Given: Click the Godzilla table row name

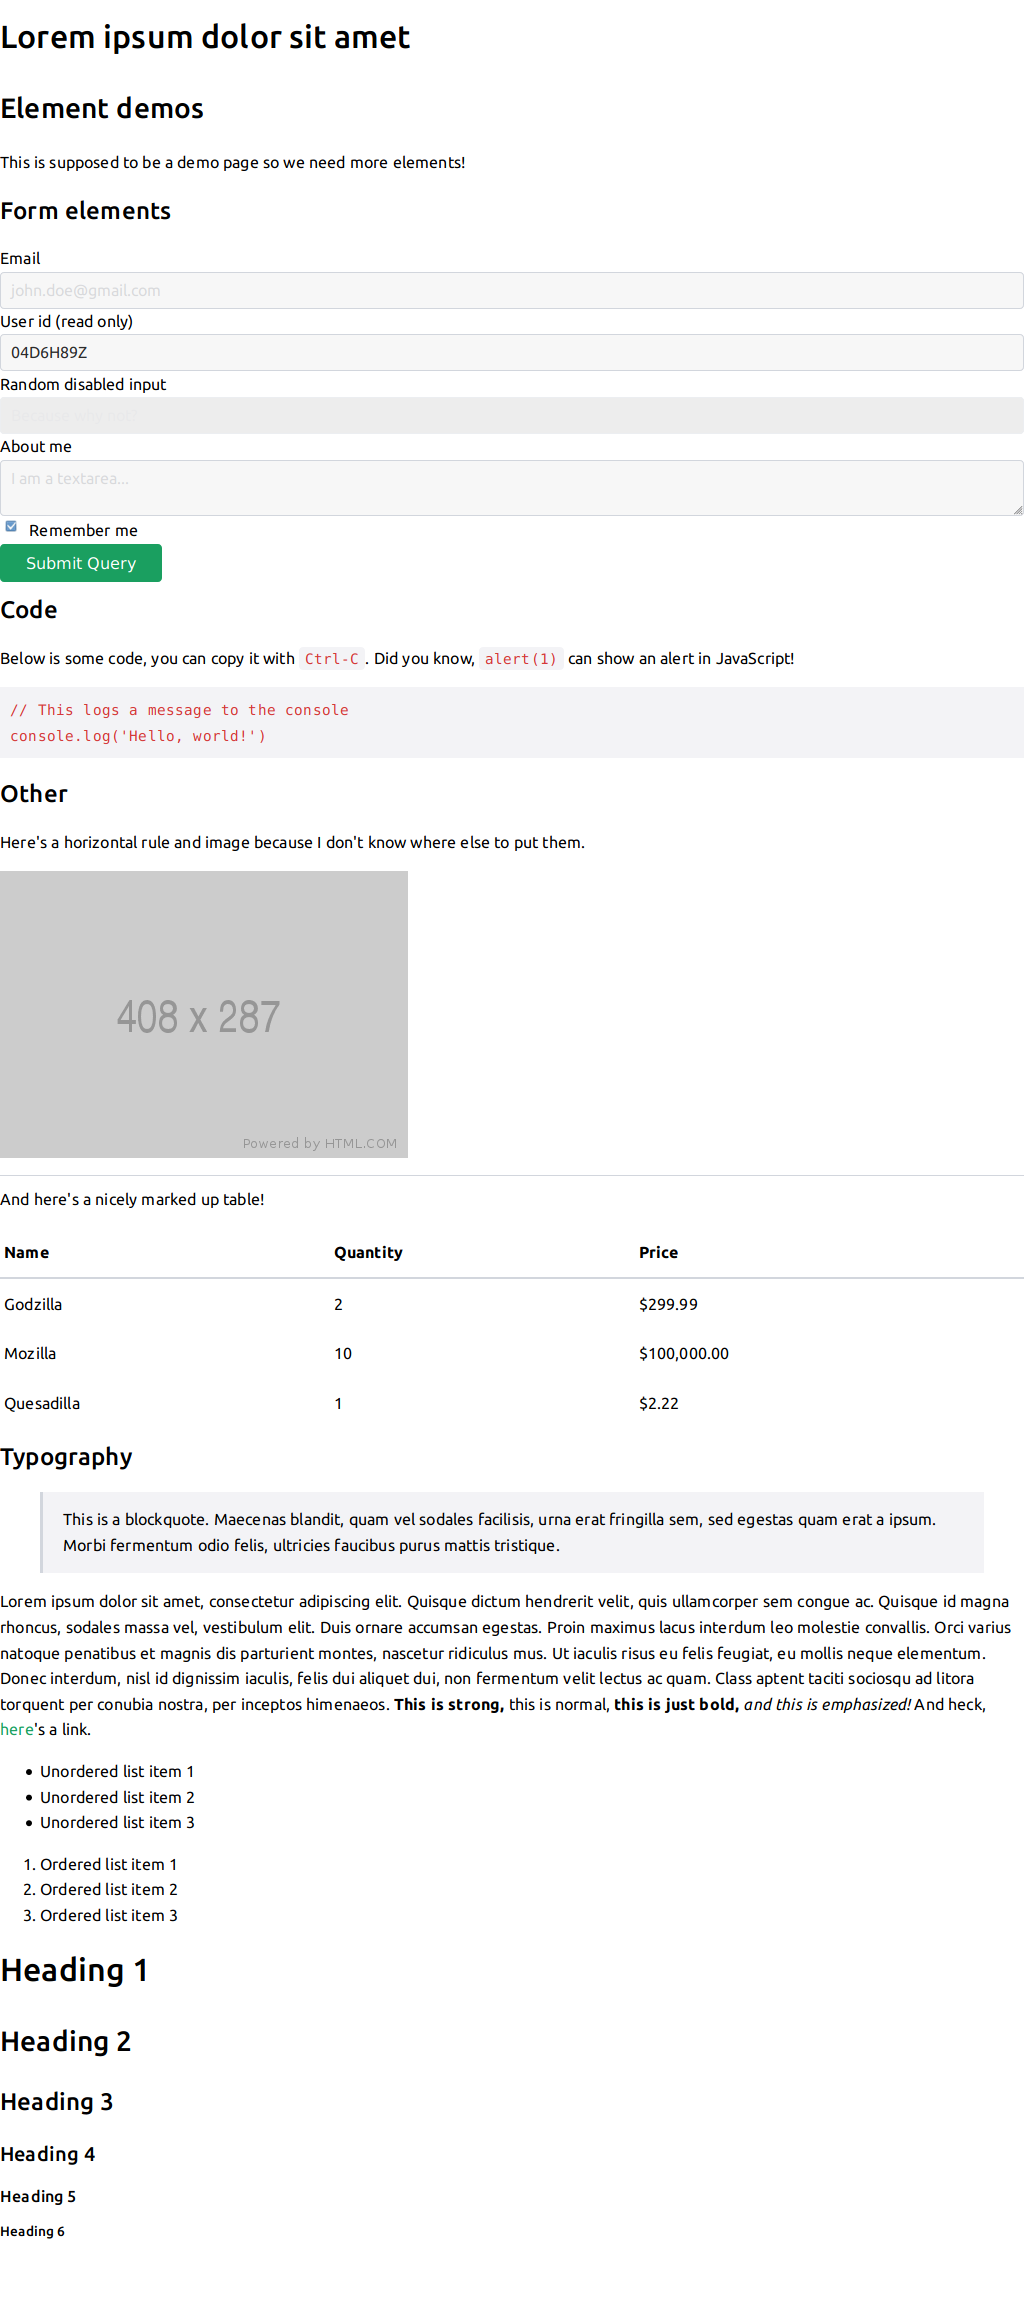Looking at the screenshot, I should tap(33, 1304).
